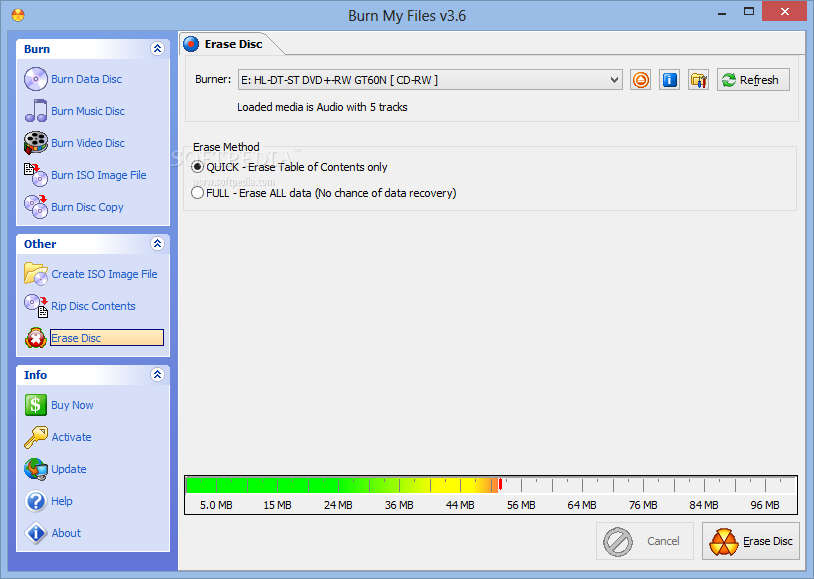Click the Burn Video Disc film reel icon
814x579 pixels.
tap(36, 143)
